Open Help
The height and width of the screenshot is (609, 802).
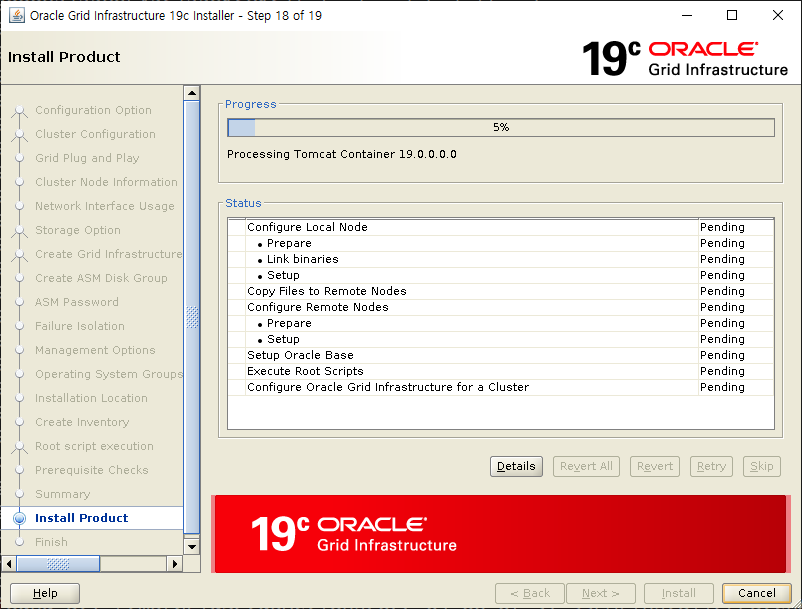coord(45,593)
